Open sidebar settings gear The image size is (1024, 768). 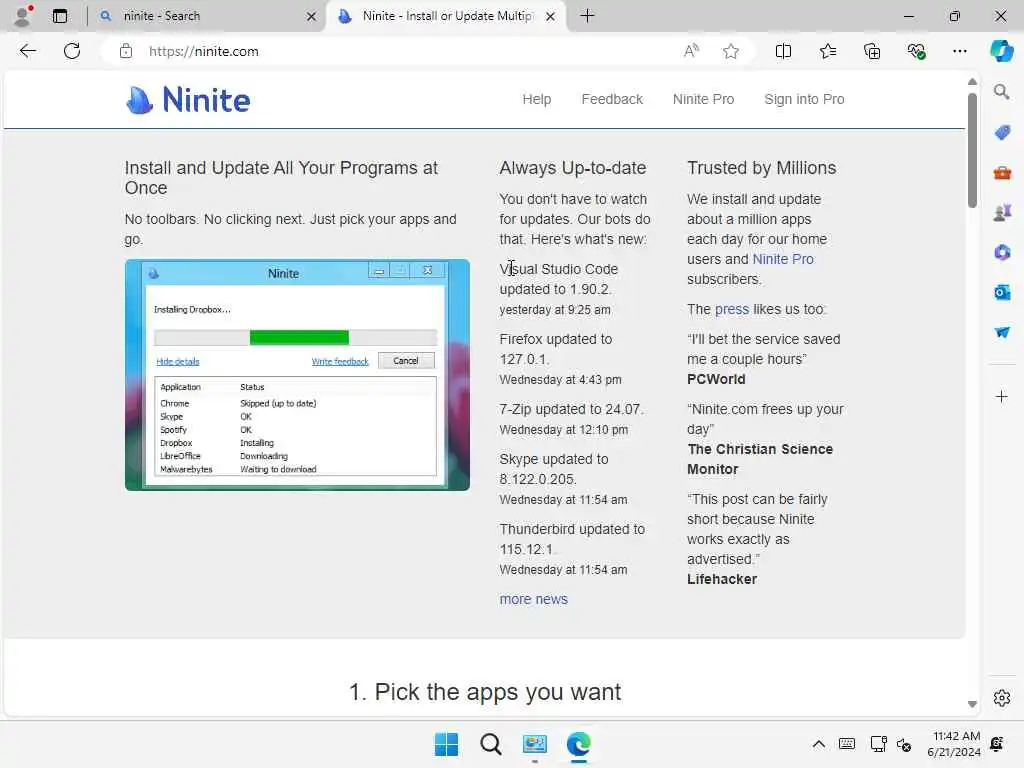1002,698
